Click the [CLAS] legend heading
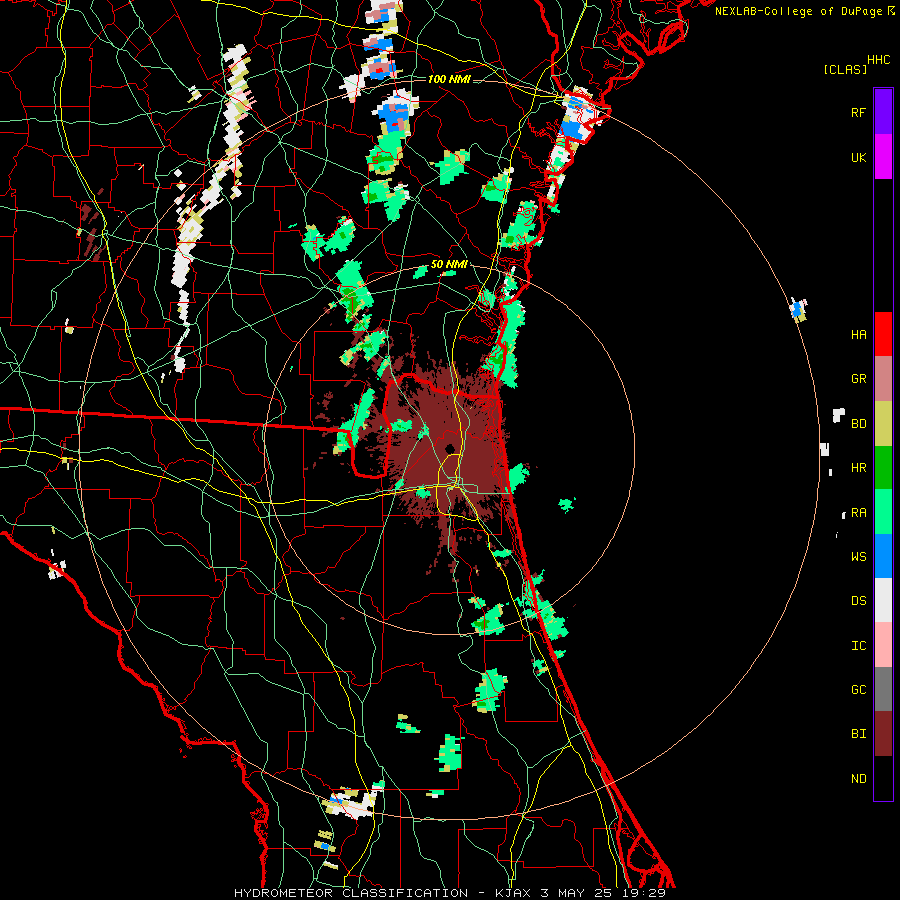This screenshot has width=900, height=900. [845, 69]
